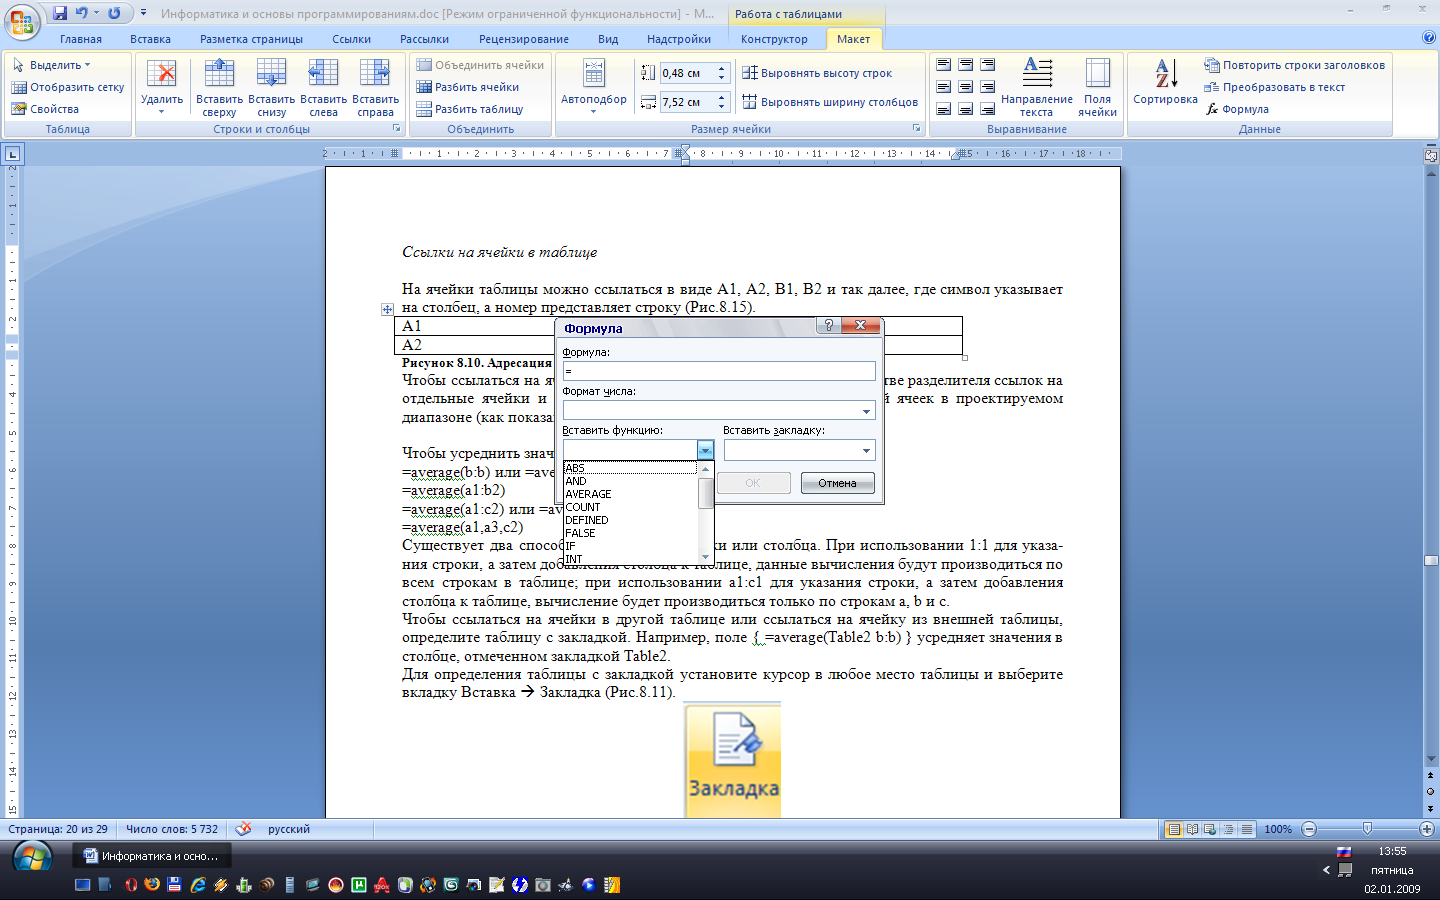Switch to Full Screen Reading view

[1192, 829]
